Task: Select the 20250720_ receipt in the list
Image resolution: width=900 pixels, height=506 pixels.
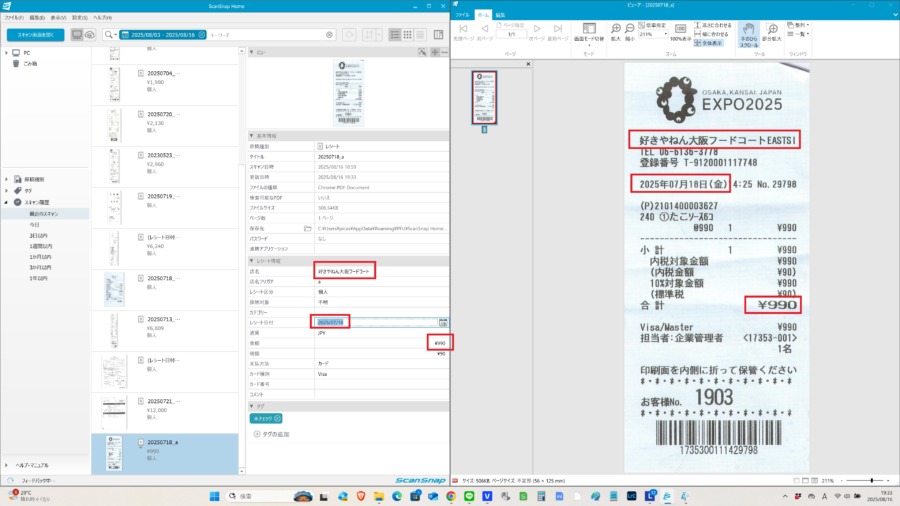Action: (165, 126)
